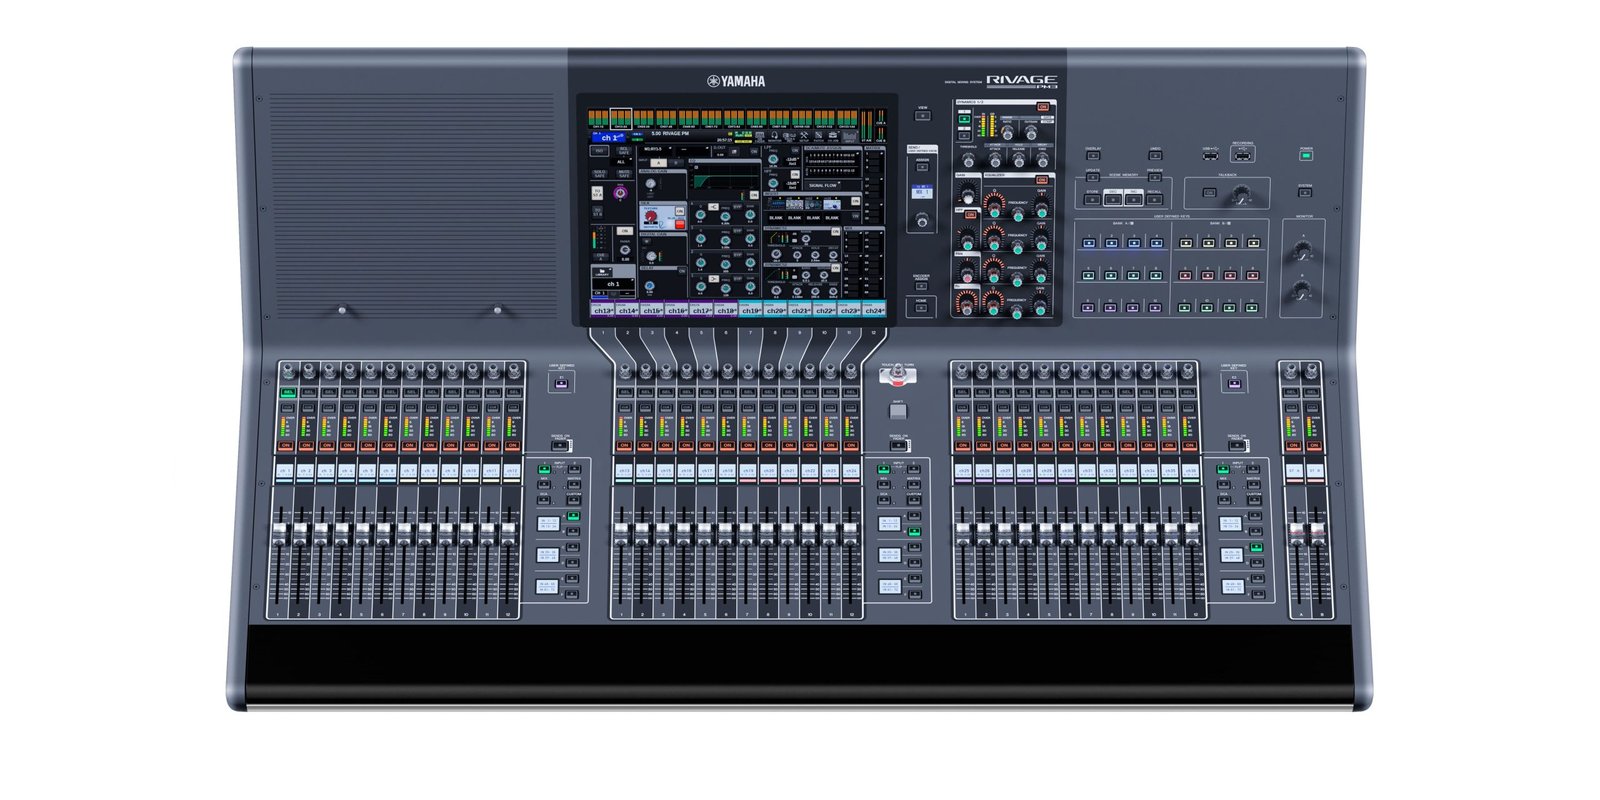This screenshot has width=1600, height=800.
Task: Toggle the Dynamics 1/2 ON button
Action: [x=1043, y=106]
